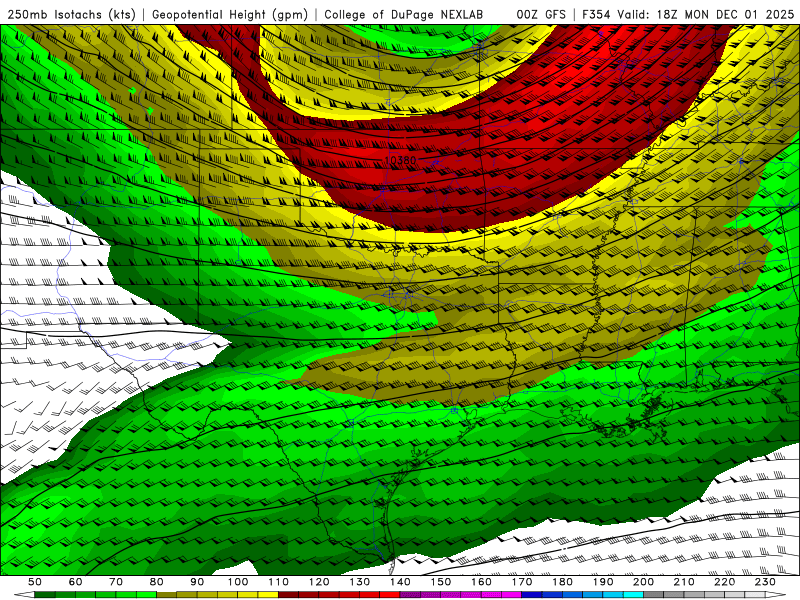Click the 50 value on the color scale

pos(35,582)
